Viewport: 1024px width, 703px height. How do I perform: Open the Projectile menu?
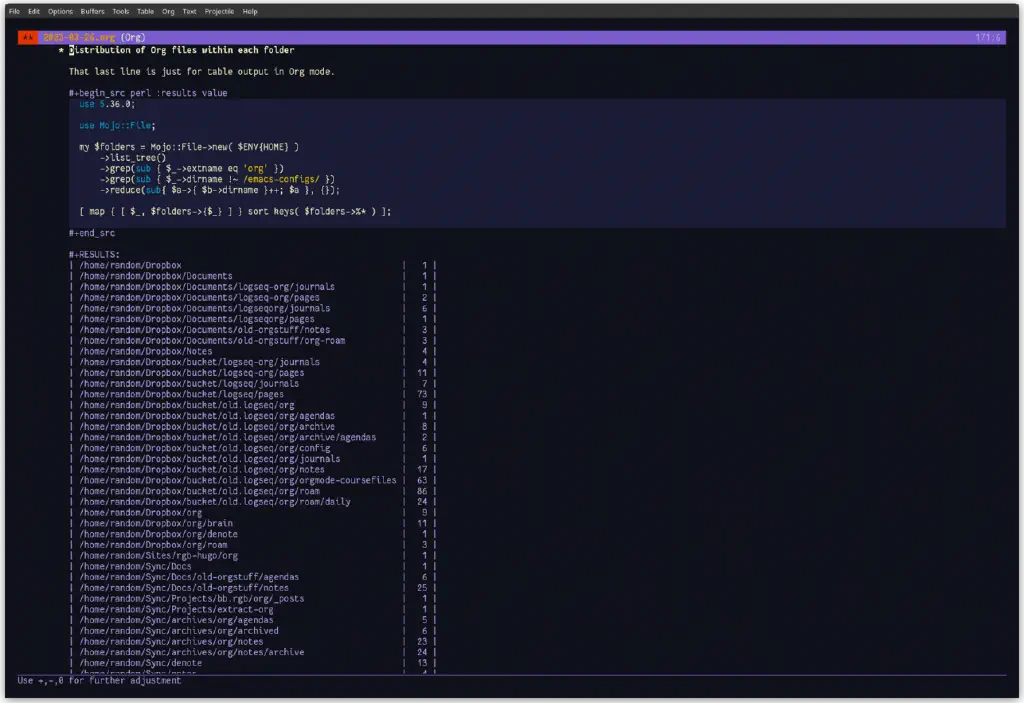(219, 11)
